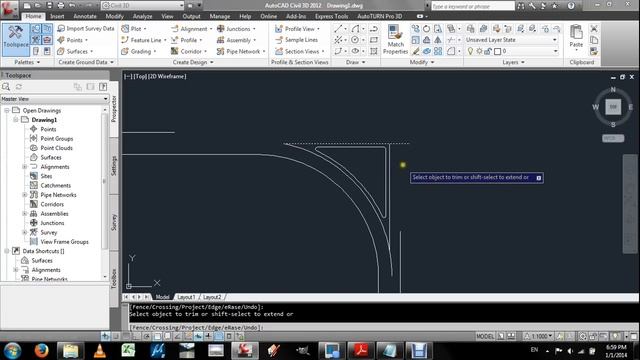Open the Toolspace palette button
640x360 pixels.
point(16,40)
